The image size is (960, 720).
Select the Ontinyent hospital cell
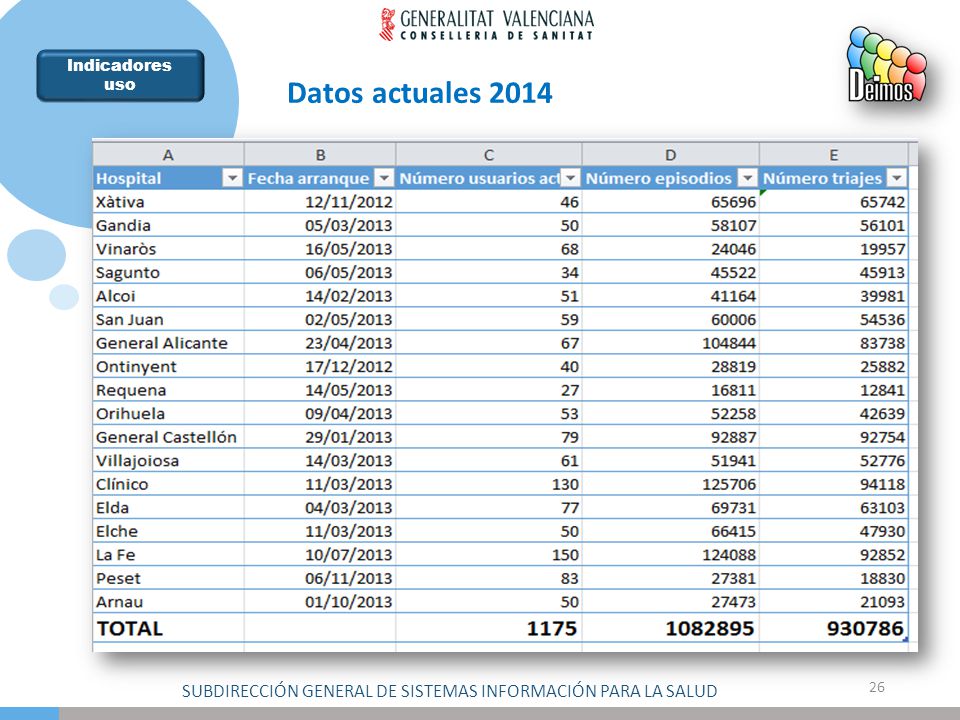pos(168,366)
